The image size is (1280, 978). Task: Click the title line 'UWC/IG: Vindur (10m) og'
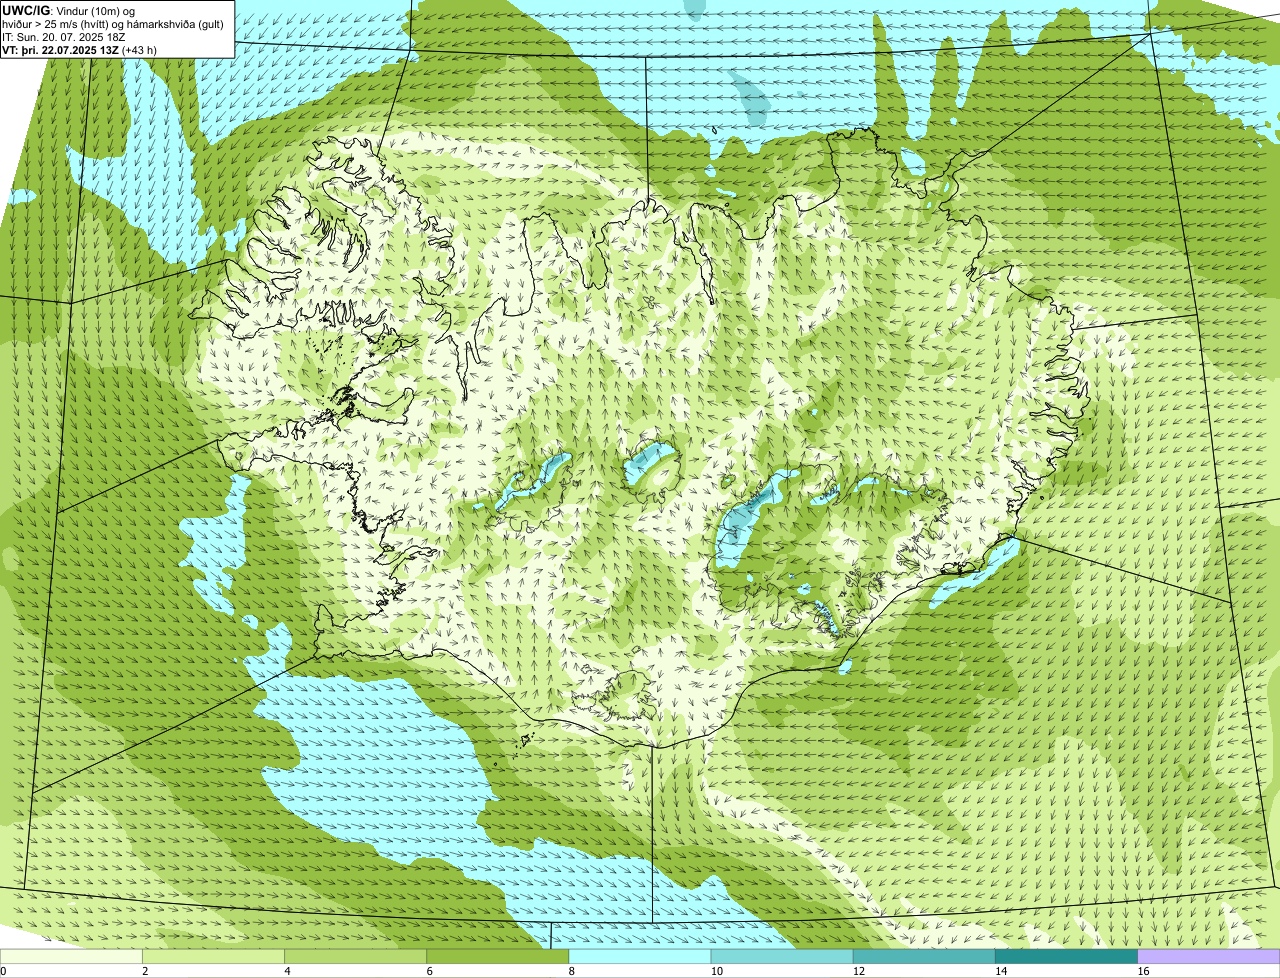point(69,10)
